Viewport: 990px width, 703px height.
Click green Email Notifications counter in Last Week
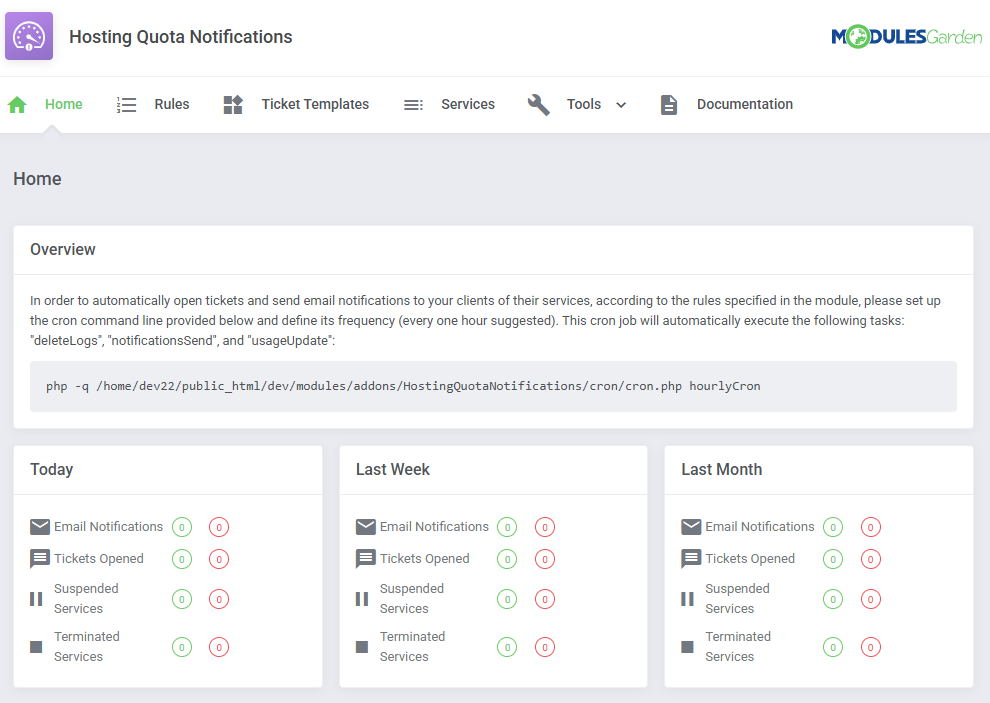point(507,527)
